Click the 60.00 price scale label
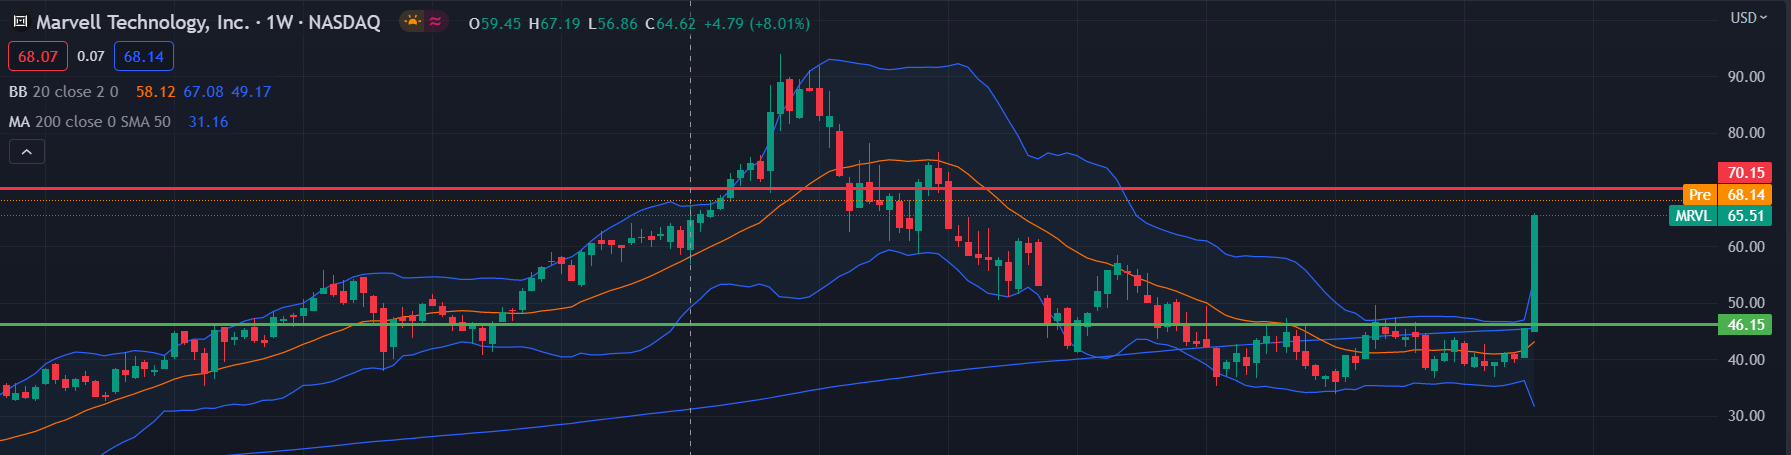This screenshot has width=1791, height=455. pos(1746,247)
